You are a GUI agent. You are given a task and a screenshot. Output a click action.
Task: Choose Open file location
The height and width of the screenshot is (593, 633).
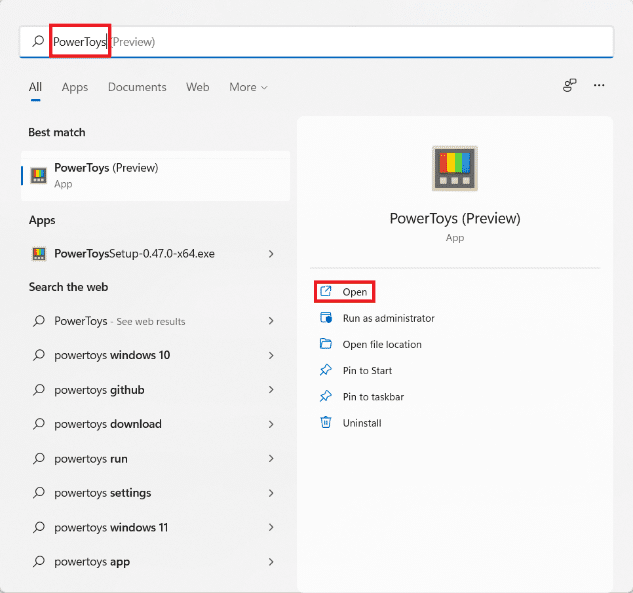coord(371,344)
